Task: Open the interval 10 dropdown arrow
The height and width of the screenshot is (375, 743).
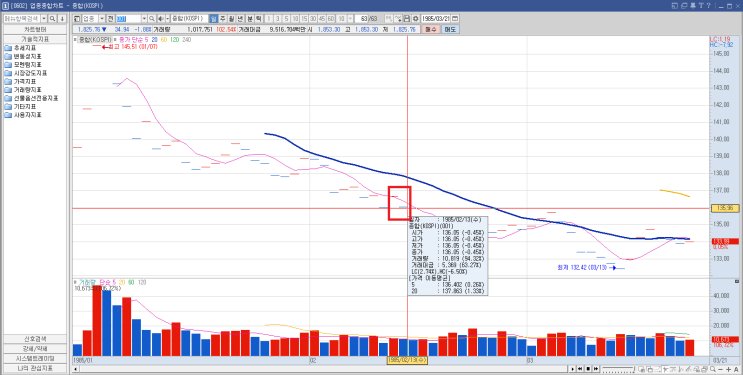Action: click(350, 19)
